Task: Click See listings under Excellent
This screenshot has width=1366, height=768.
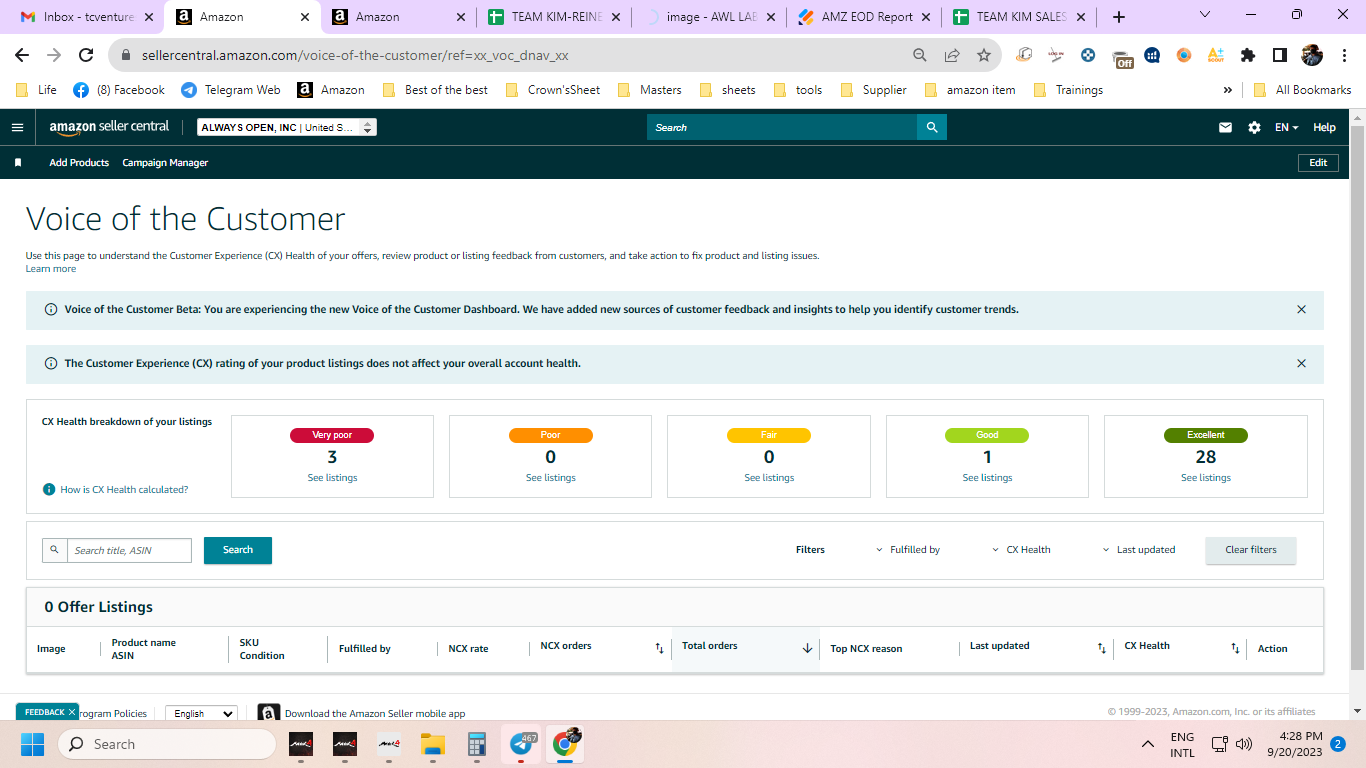Action: [1206, 478]
